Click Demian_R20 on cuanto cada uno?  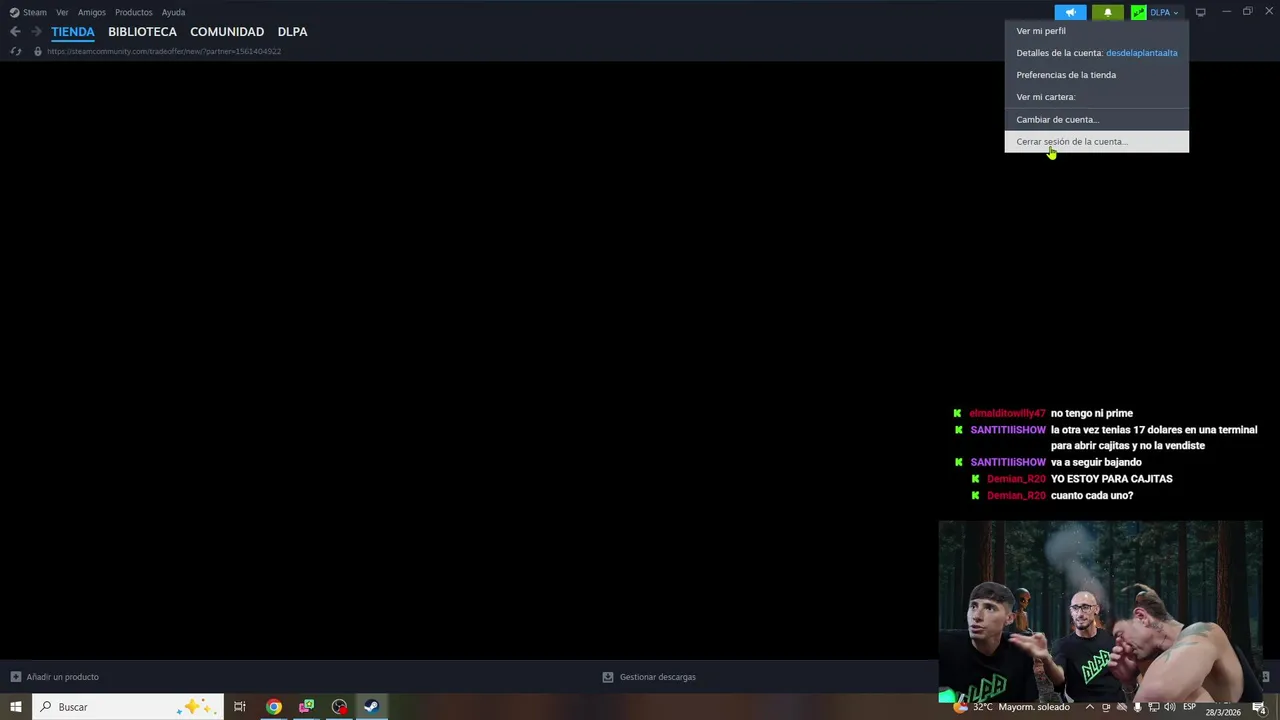pos(1016,495)
